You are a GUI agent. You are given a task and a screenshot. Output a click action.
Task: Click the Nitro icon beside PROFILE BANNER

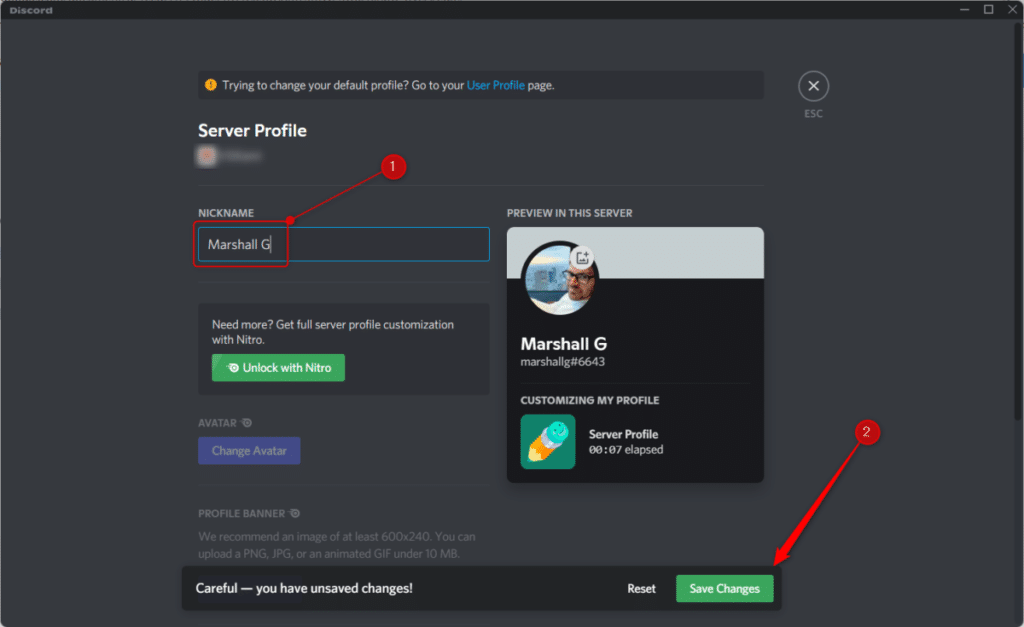click(295, 513)
